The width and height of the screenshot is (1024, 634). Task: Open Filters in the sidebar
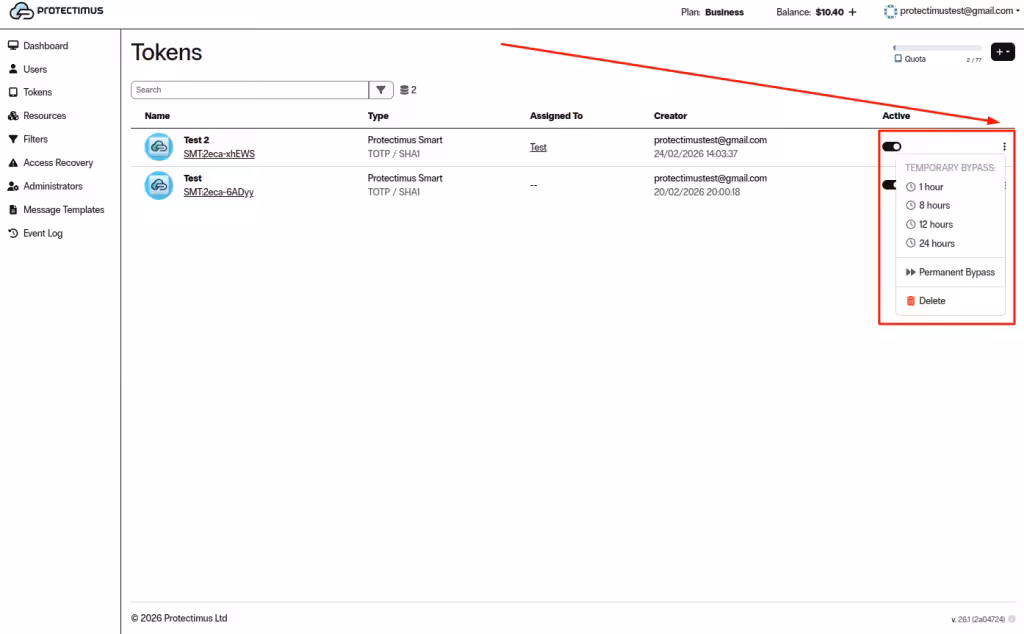[x=35, y=139]
